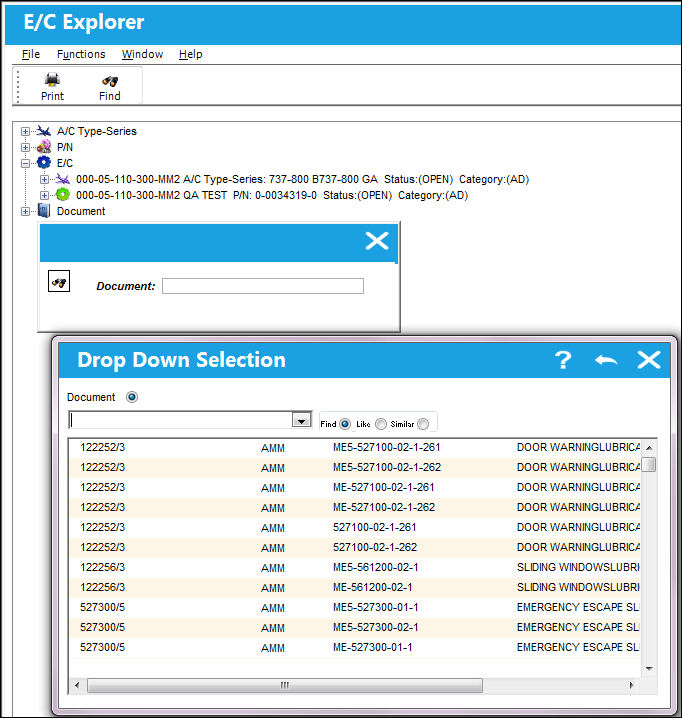
Task: Click the Print toolbar icon
Action: pos(52,80)
